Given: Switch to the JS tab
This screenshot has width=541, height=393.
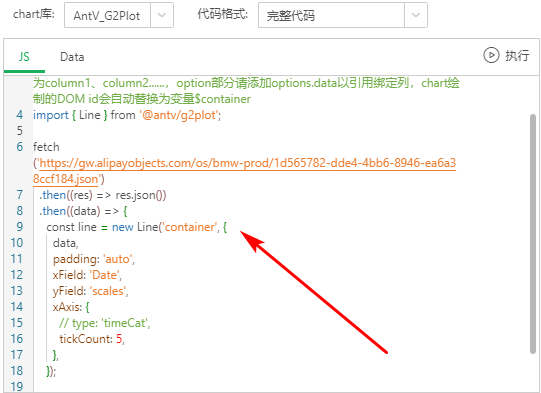Looking at the screenshot, I should coord(24,57).
